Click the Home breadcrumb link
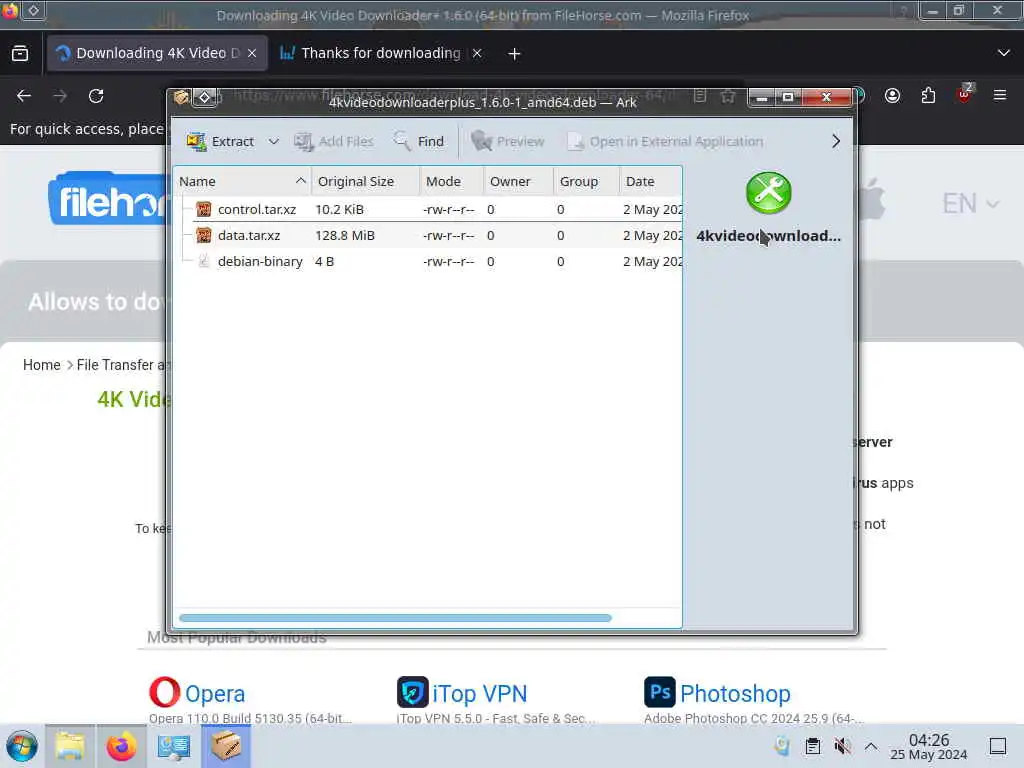Viewport: 1024px width, 768px height. pyautogui.click(x=42, y=364)
